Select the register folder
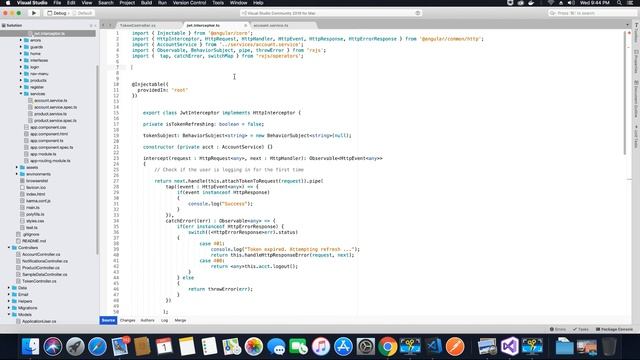Image resolution: width=640 pixels, height=360 pixels. click(x=37, y=87)
